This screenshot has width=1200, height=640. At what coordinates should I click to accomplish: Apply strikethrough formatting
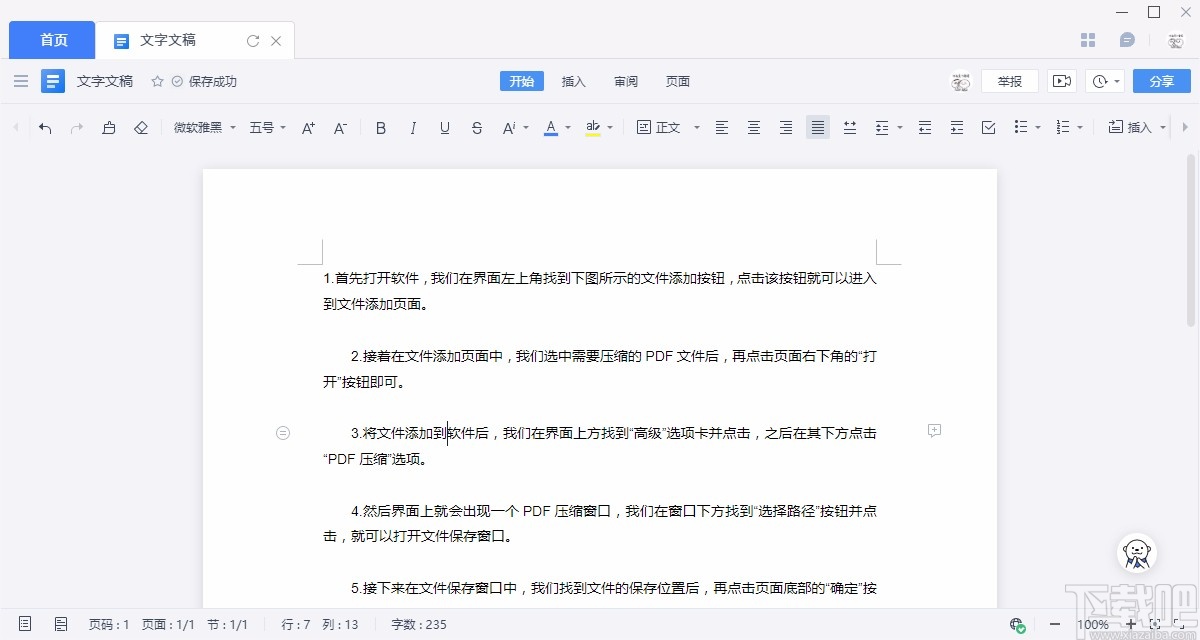477,127
